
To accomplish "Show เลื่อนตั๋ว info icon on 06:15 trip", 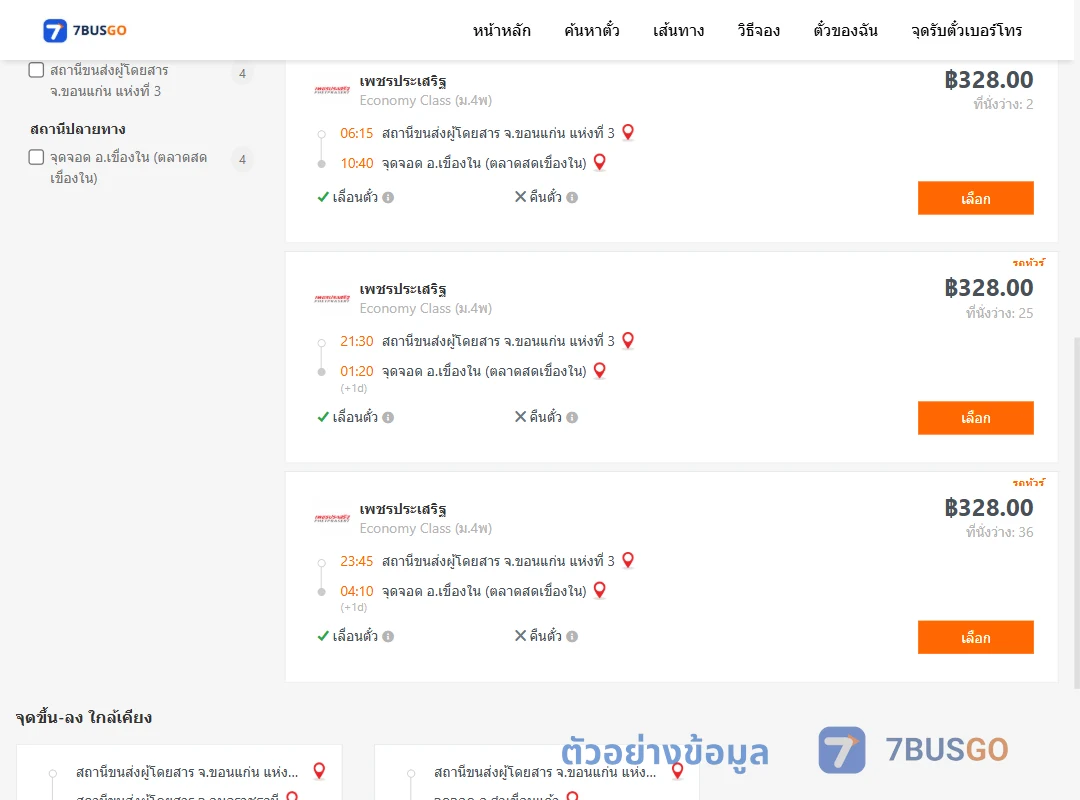I will tap(388, 198).
